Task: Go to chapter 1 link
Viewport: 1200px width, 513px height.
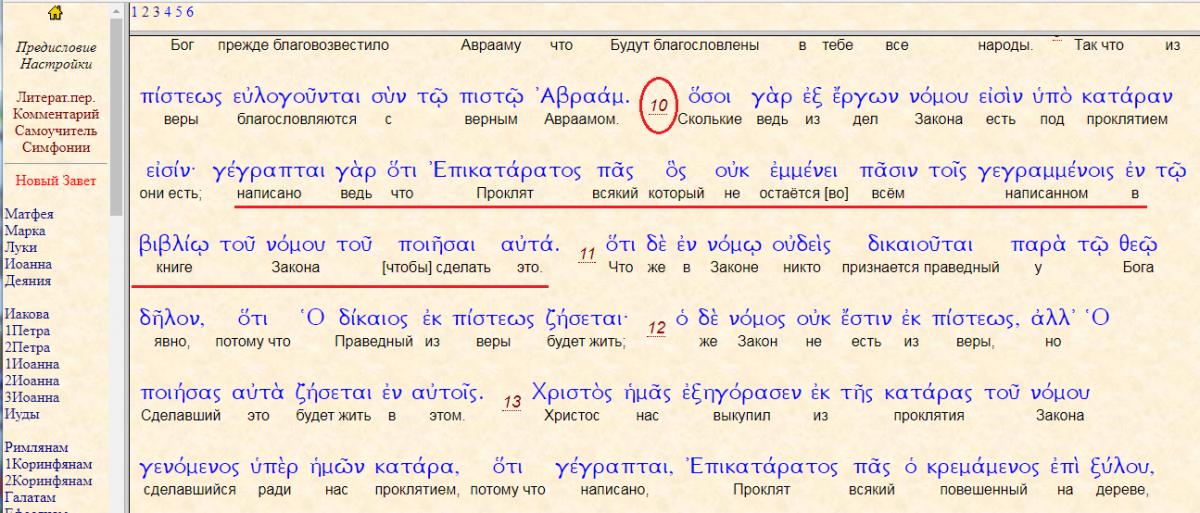Action: pos(134,11)
